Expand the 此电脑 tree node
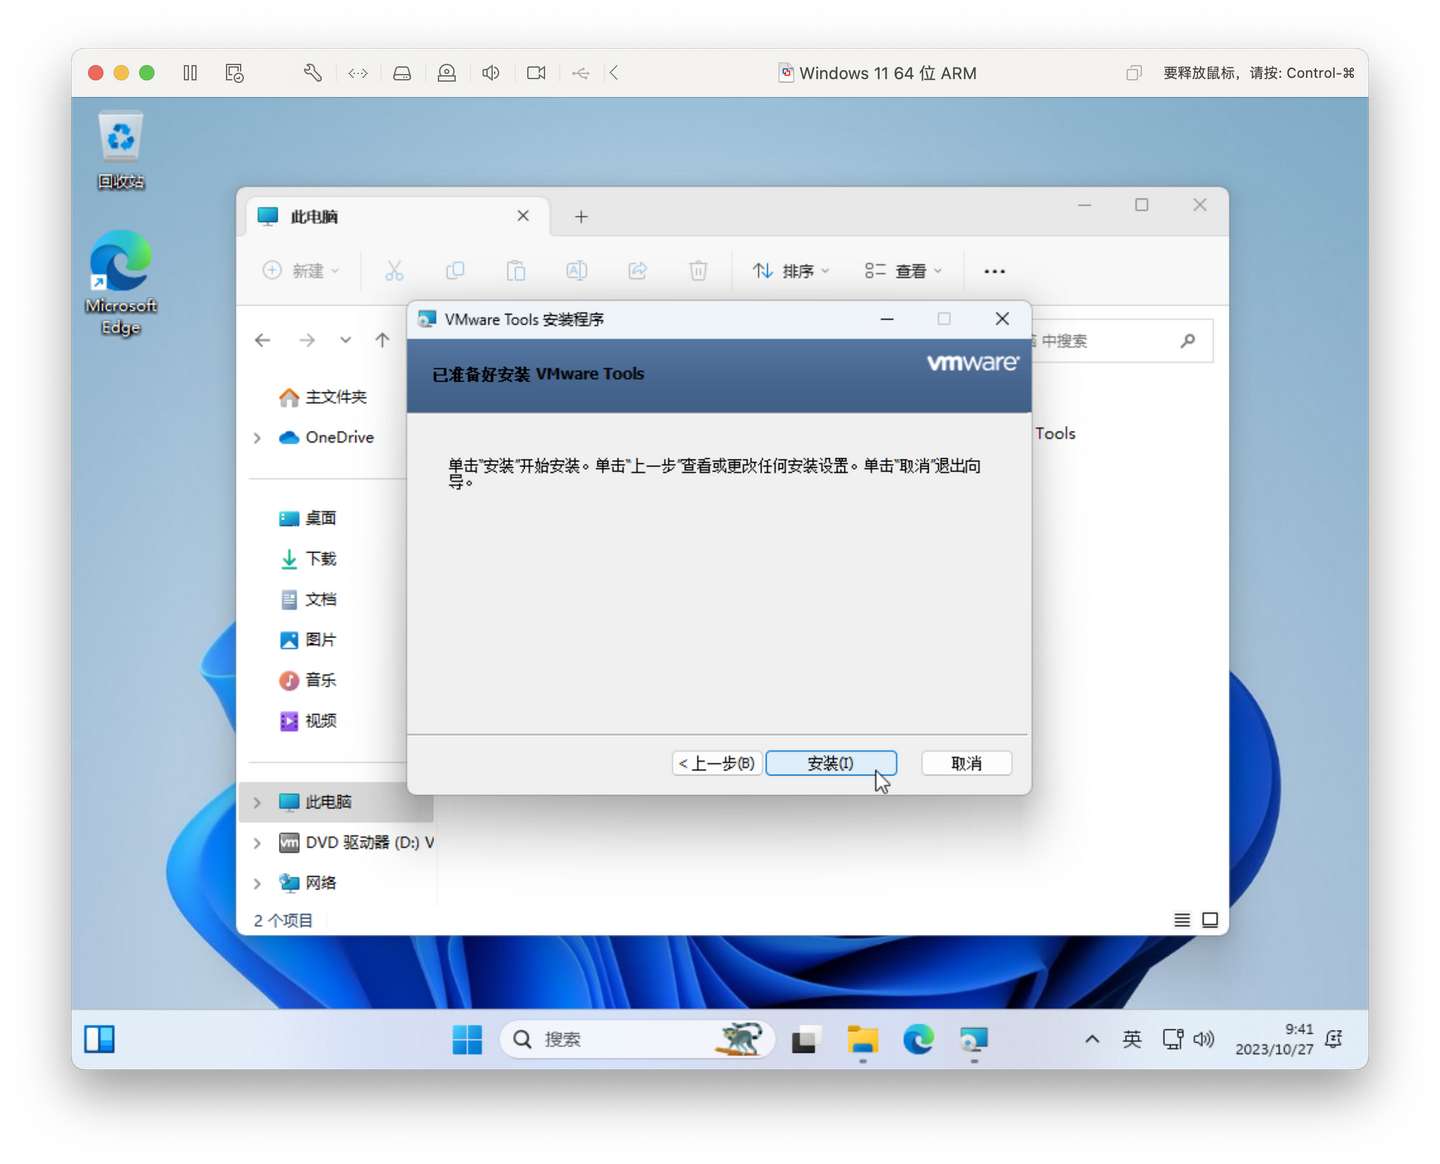Image resolution: width=1440 pixels, height=1164 pixels. pyautogui.click(x=257, y=802)
